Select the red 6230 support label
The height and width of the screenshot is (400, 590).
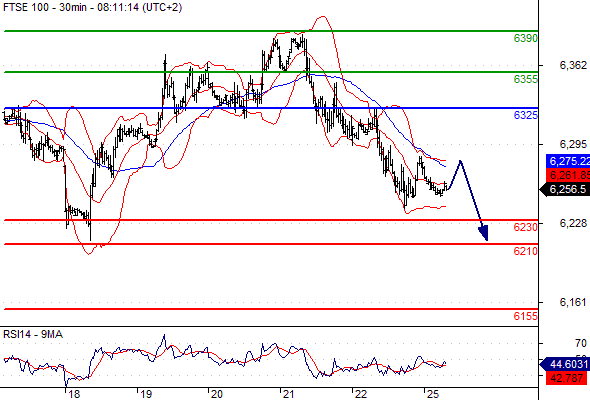[x=526, y=227]
